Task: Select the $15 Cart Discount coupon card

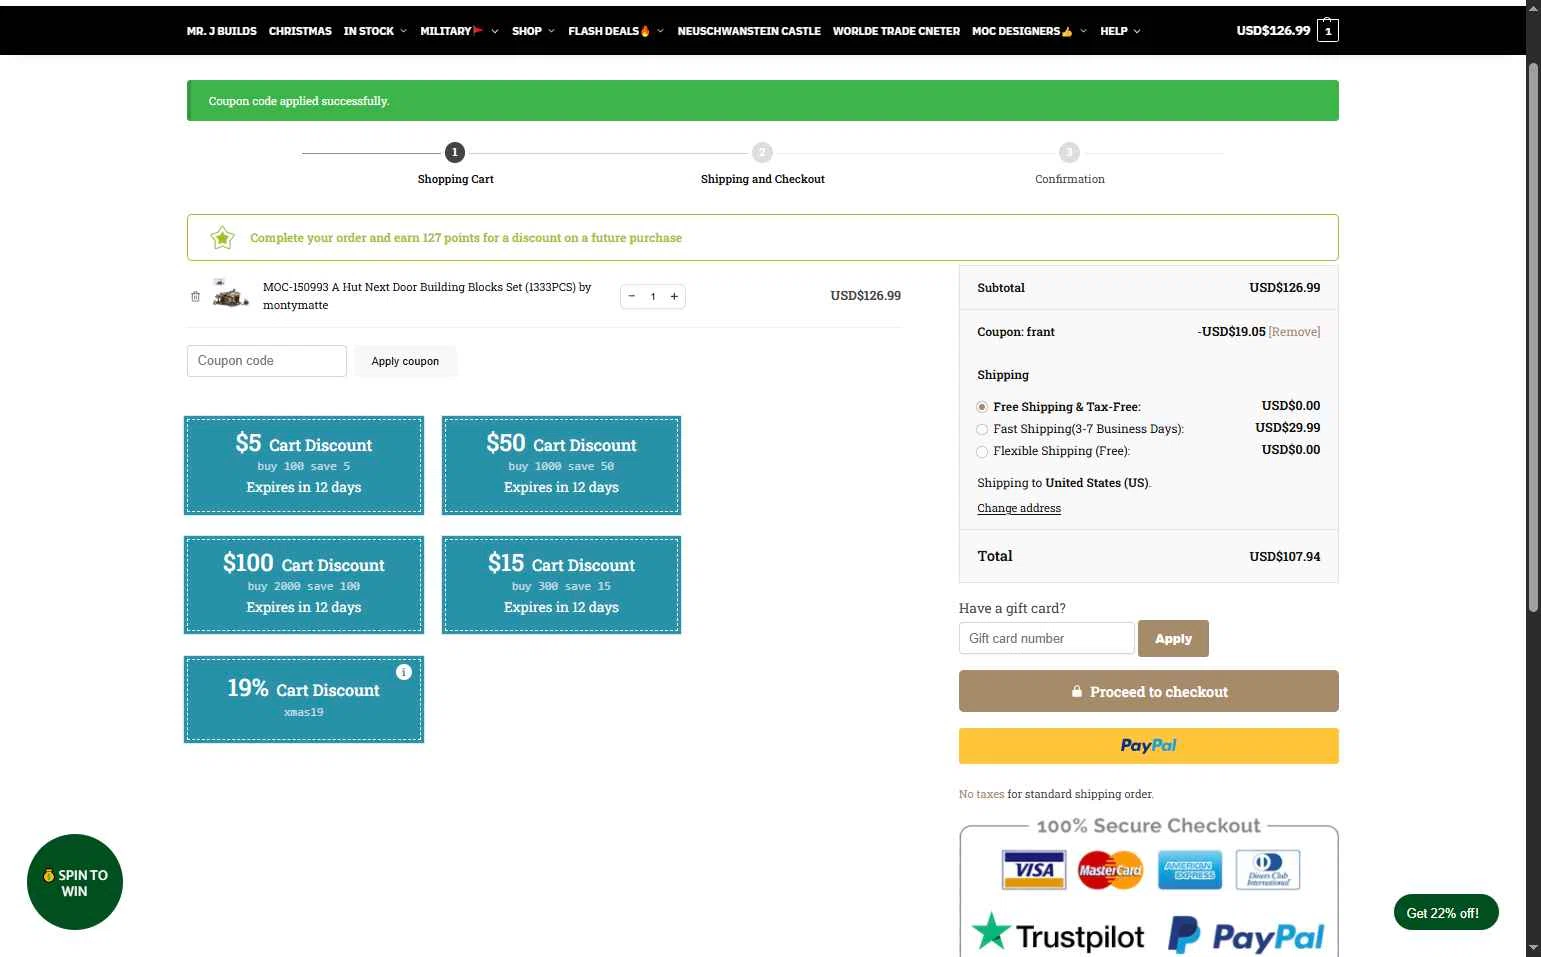Action: tap(561, 585)
